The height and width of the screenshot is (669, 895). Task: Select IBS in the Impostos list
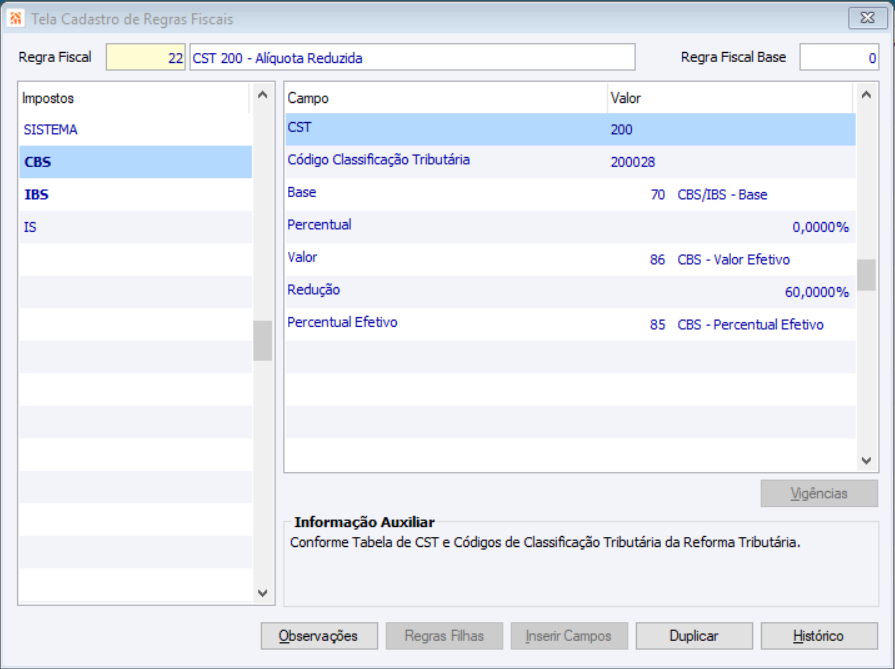(136, 195)
